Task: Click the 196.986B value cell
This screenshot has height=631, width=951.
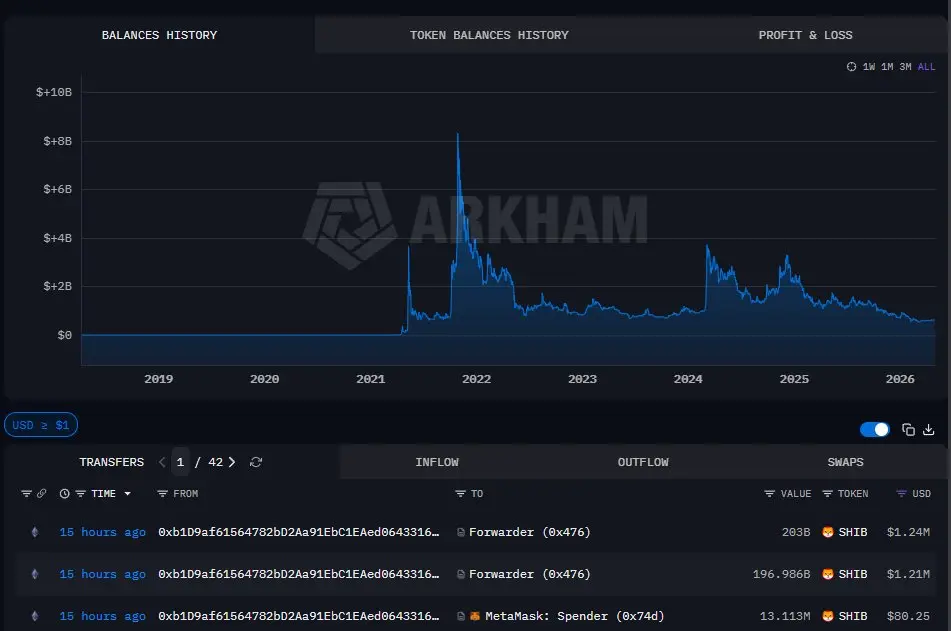Action: pos(781,574)
